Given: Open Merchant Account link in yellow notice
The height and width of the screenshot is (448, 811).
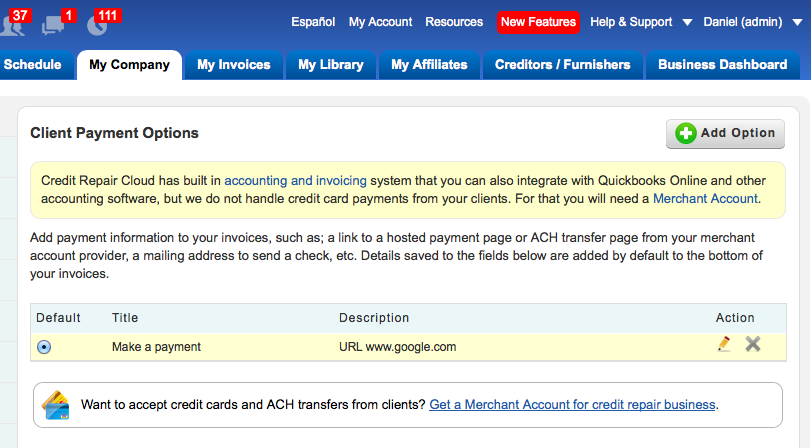Looking at the screenshot, I should [705, 199].
